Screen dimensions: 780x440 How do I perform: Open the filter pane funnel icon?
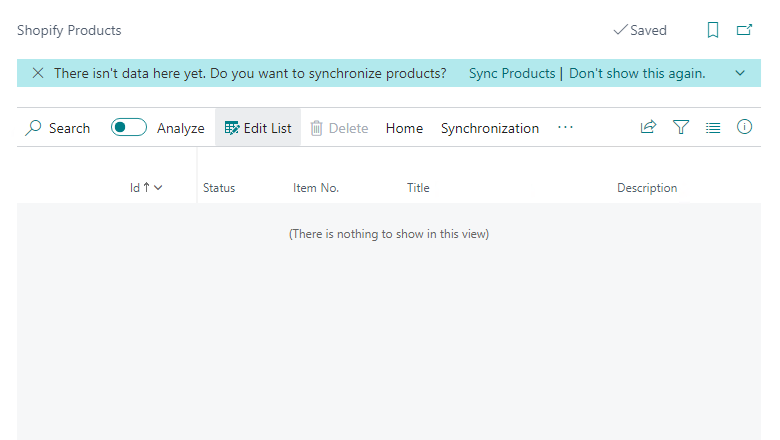point(681,127)
